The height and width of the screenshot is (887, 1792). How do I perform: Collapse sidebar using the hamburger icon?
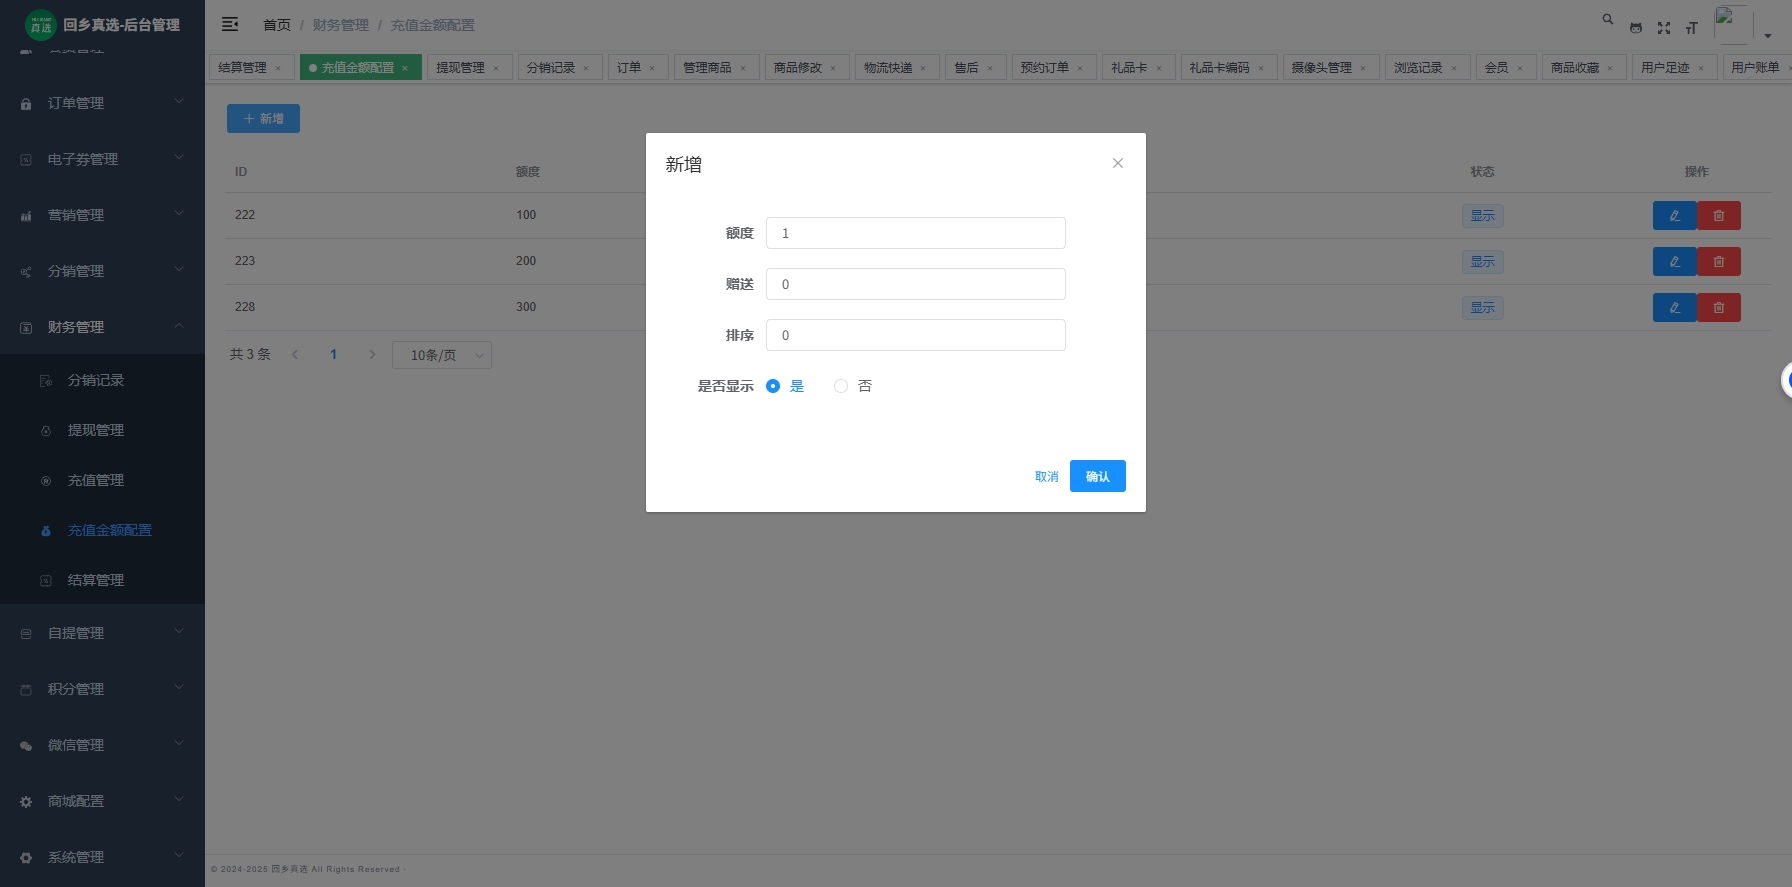pyautogui.click(x=230, y=24)
